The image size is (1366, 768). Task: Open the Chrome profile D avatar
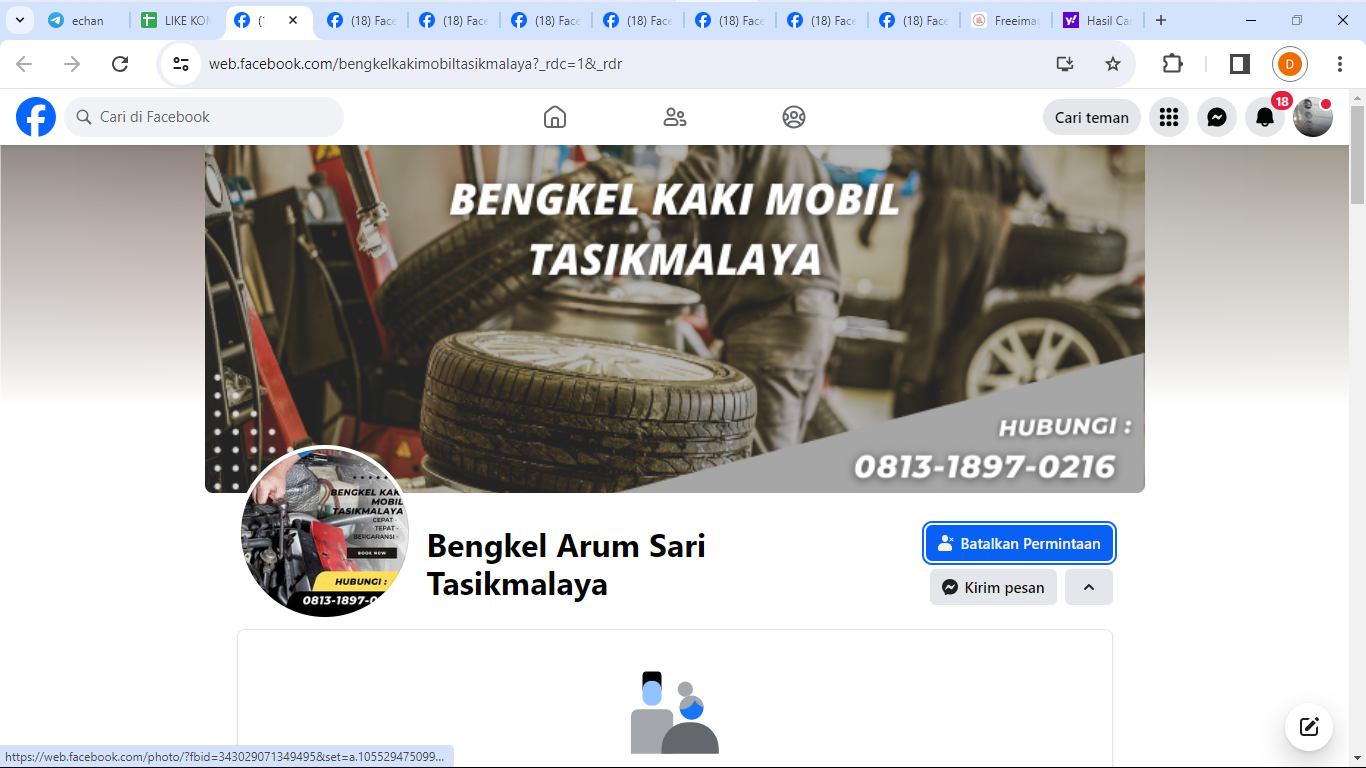(1290, 64)
